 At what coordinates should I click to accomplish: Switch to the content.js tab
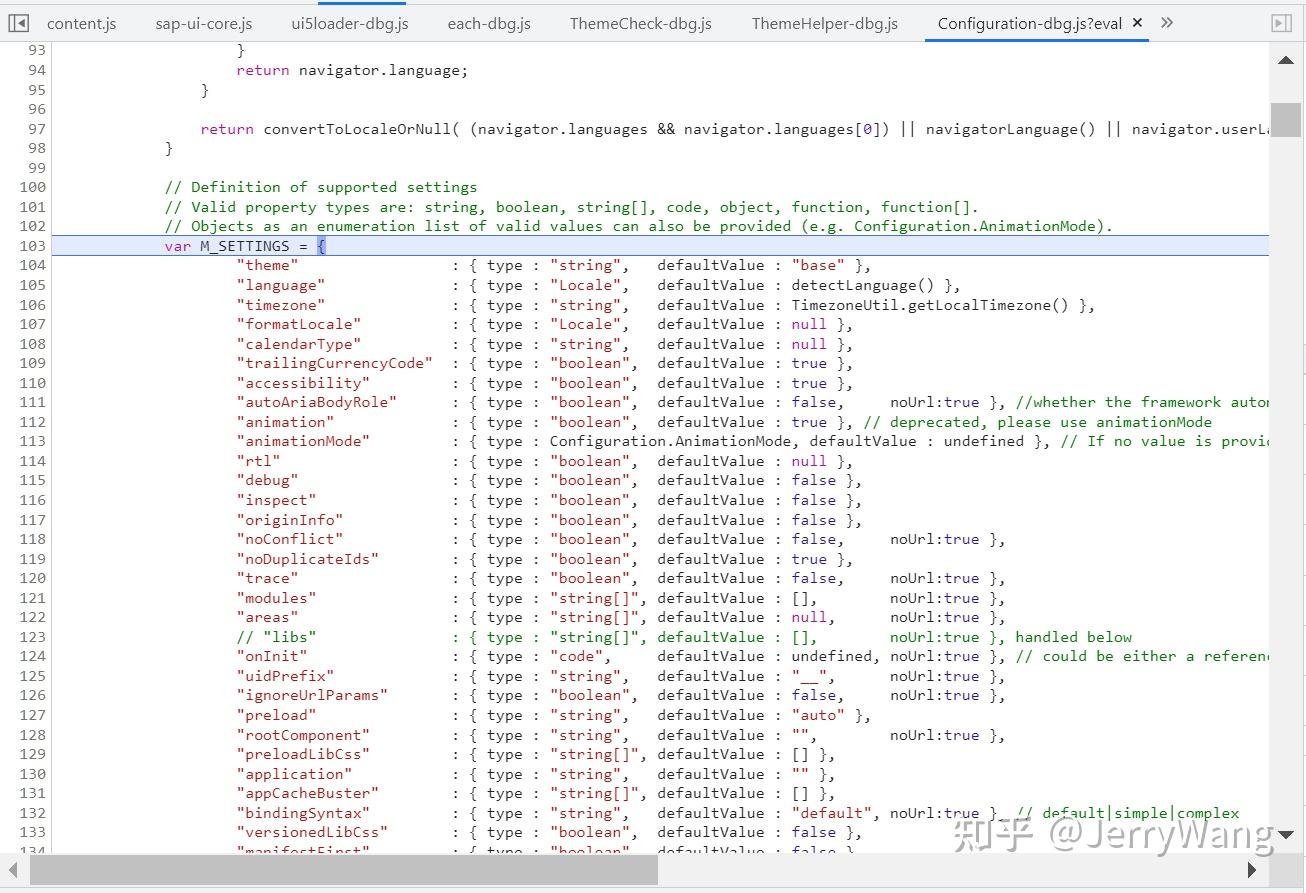tap(81, 23)
